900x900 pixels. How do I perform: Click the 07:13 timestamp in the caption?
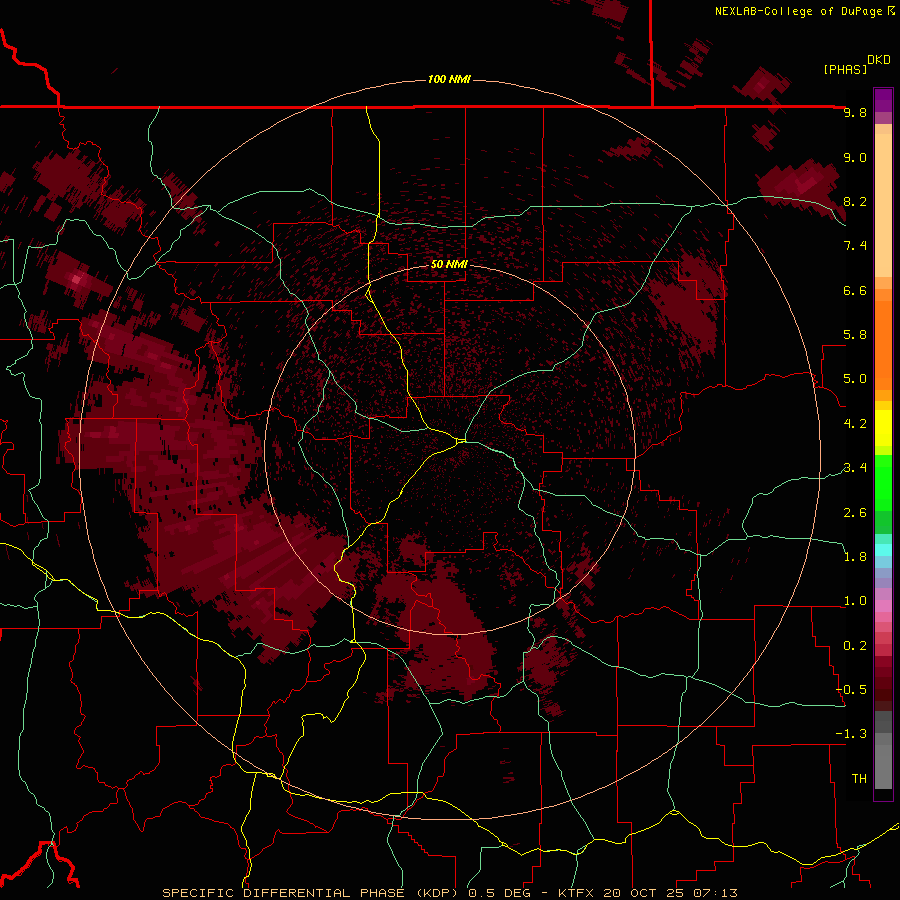click(715, 893)
